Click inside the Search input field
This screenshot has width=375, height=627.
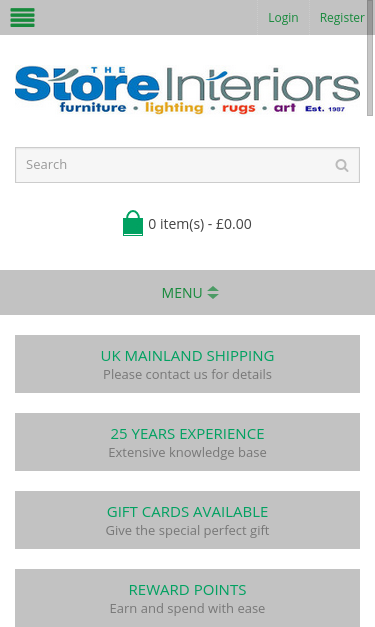(x=188, y=165)
